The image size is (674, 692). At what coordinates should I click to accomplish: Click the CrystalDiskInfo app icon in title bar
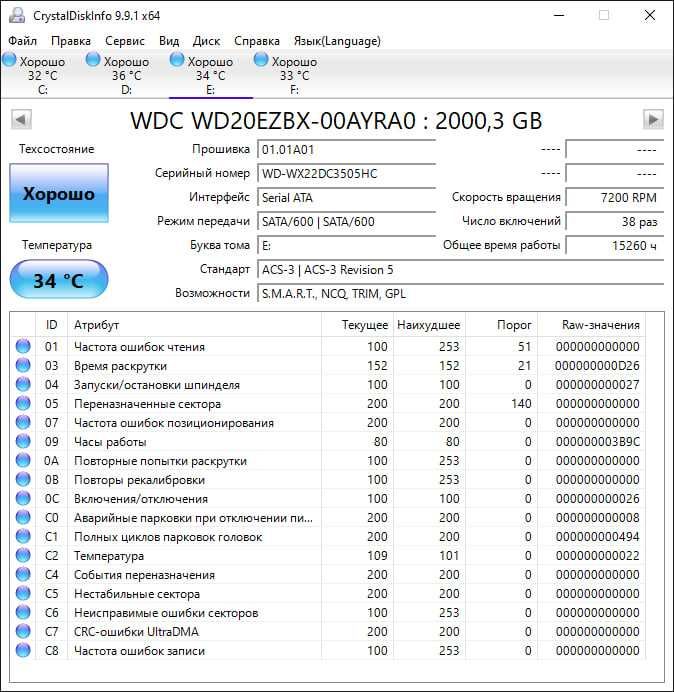click(17, 15)
